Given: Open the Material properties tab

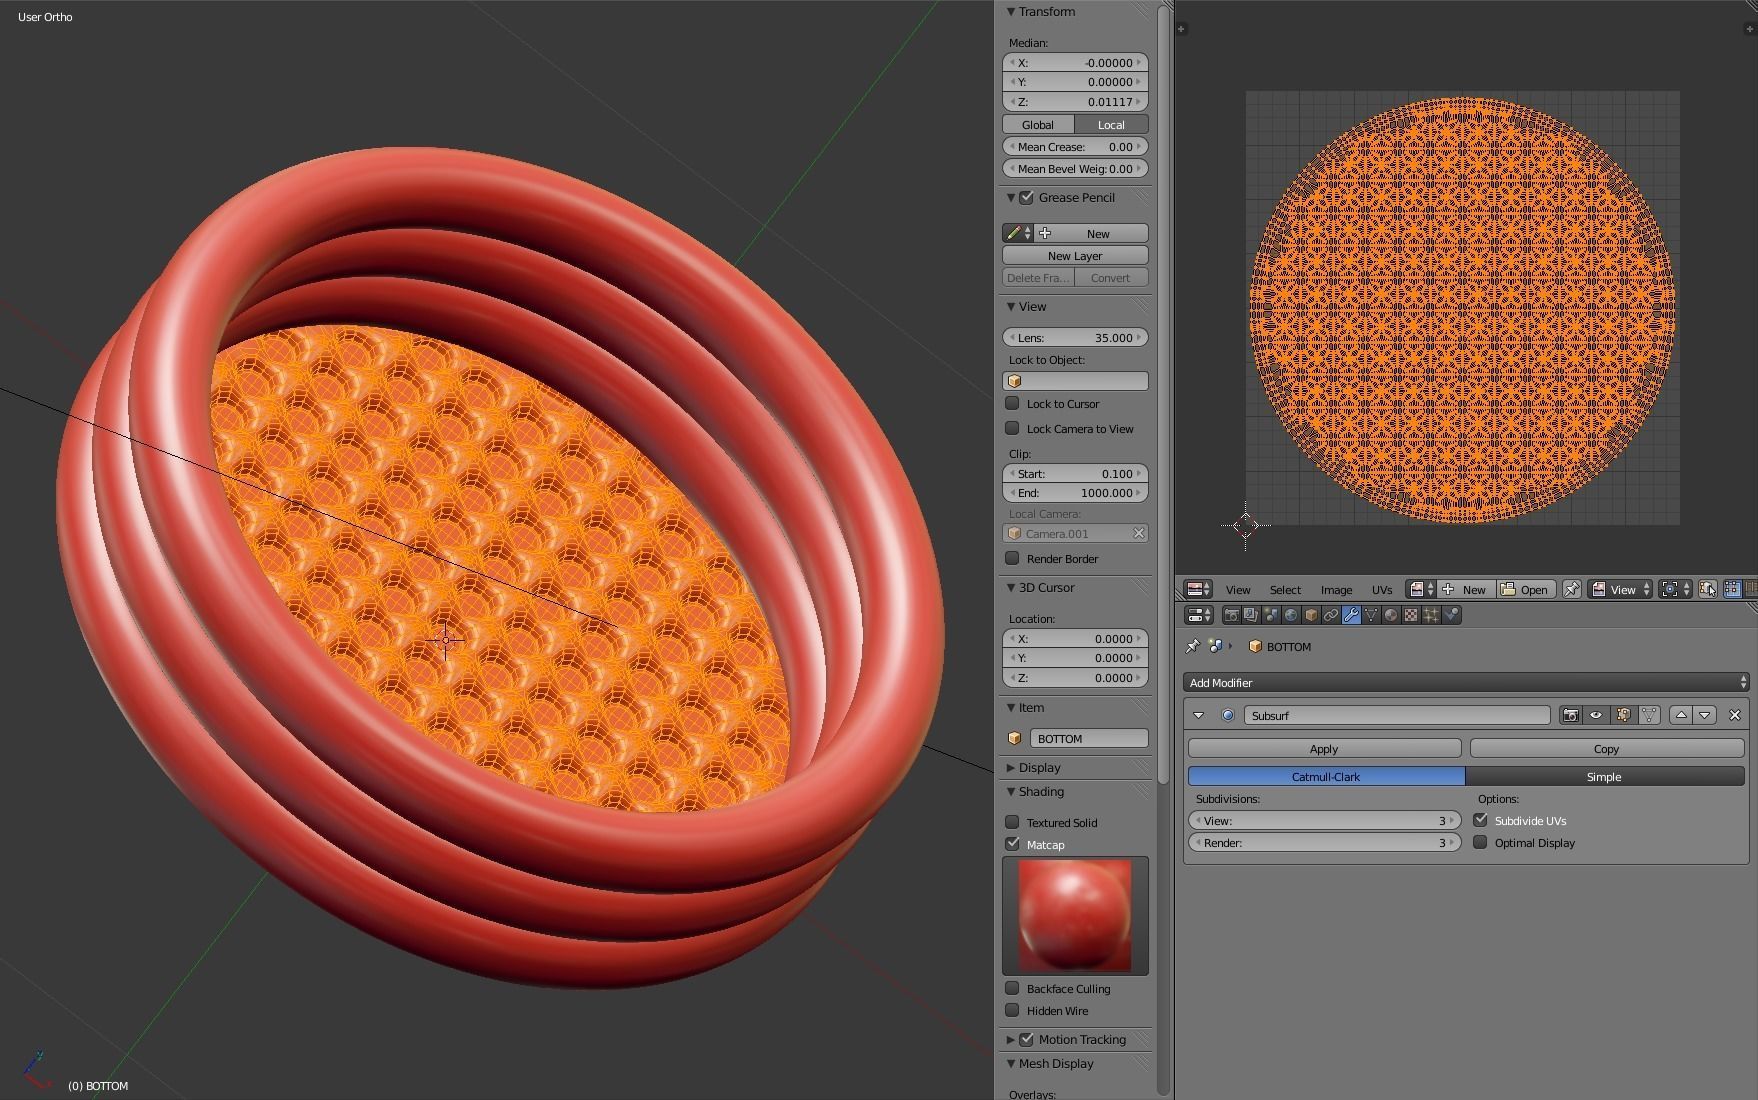Looking at the screenshot, I should coord(1391,615).
